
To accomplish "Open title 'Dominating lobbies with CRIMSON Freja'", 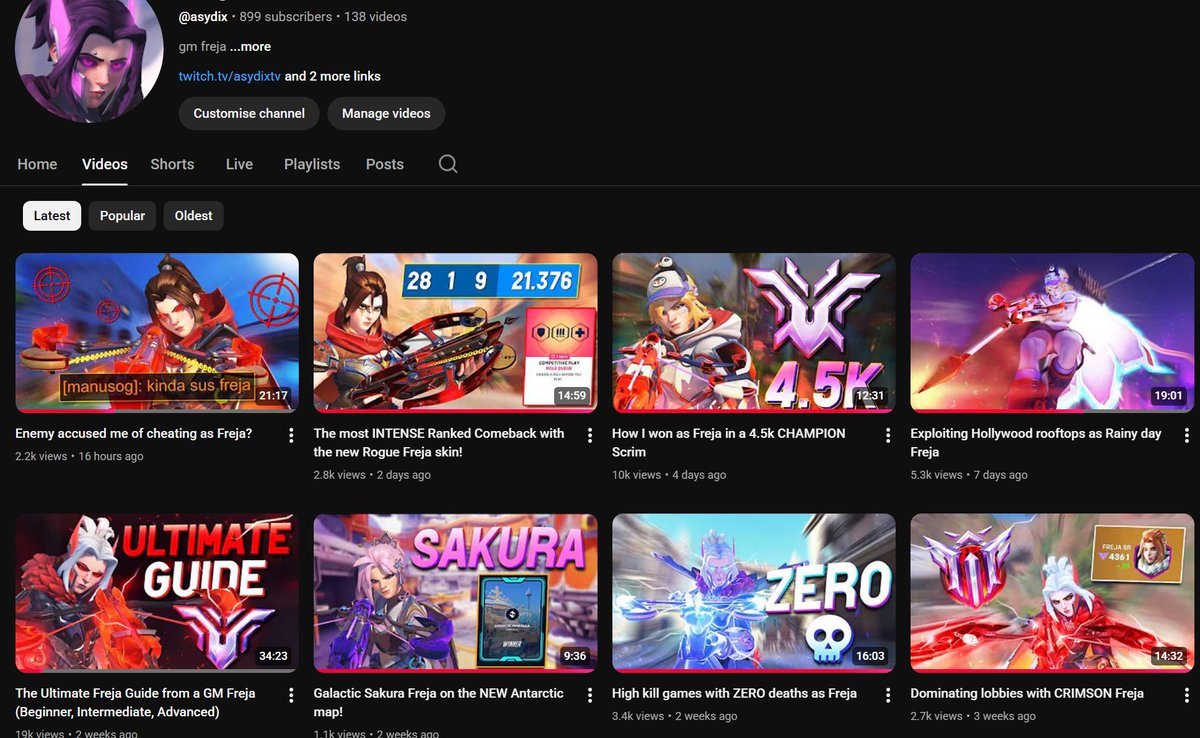I will click(1027, 693).
